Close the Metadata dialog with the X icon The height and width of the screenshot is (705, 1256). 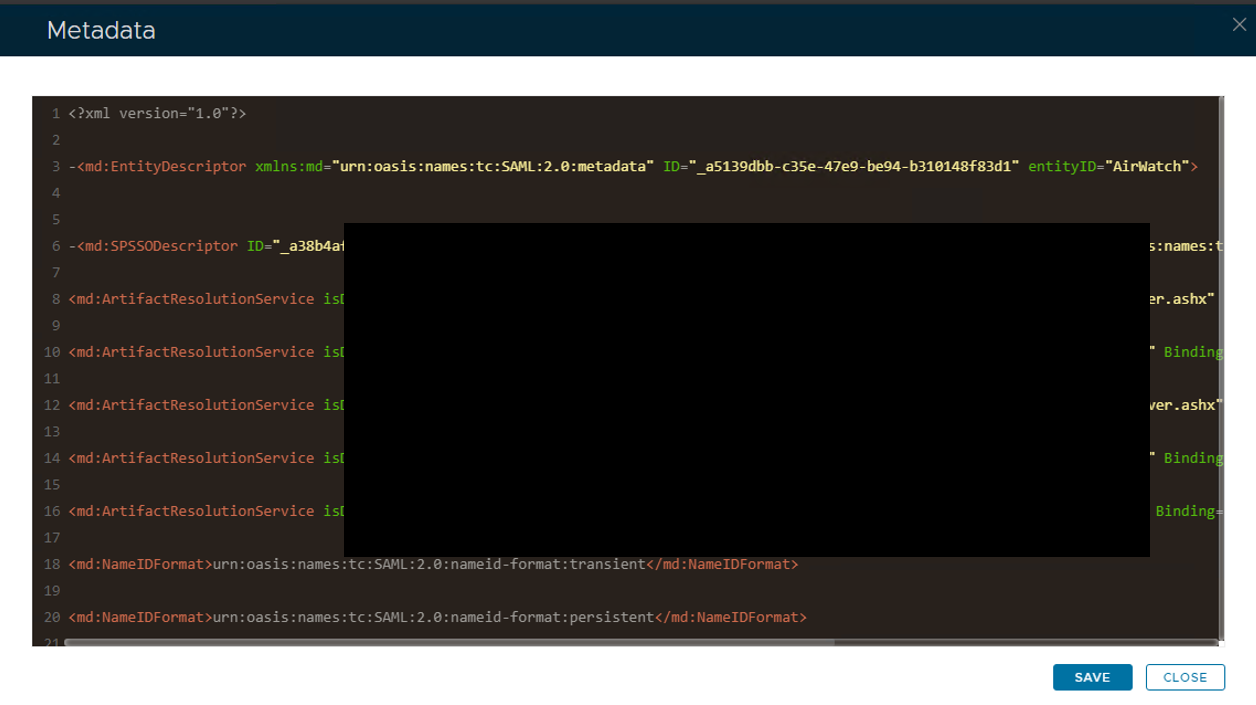(x=1239, y=25)
